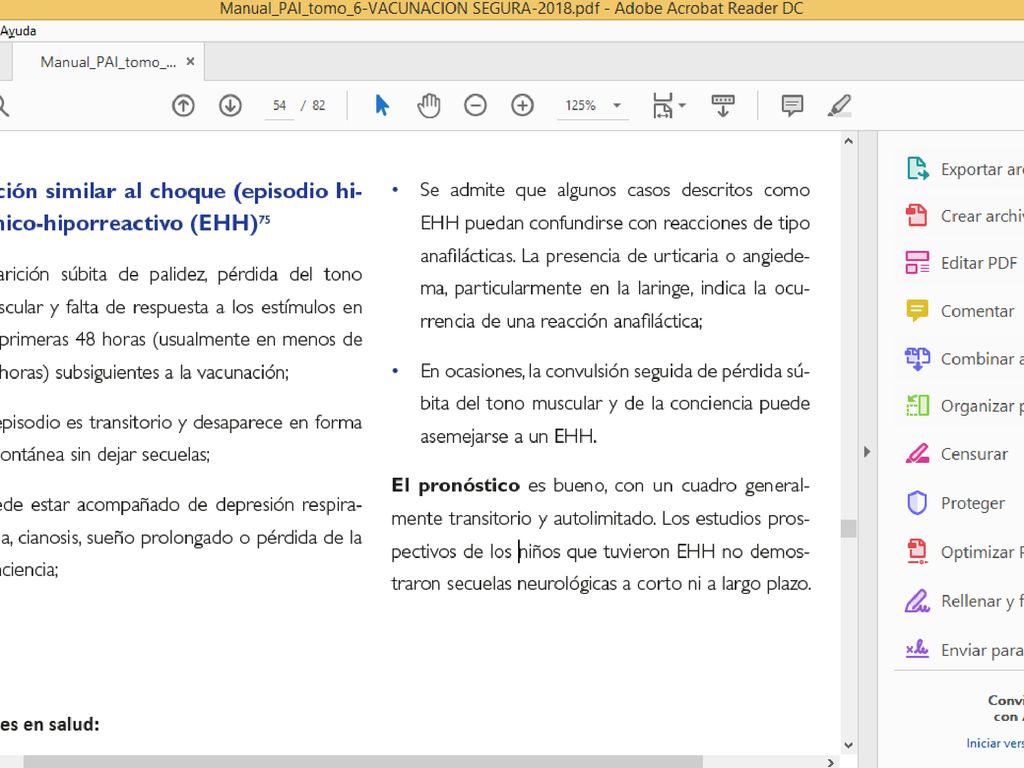Screen dimensions: 1024x768
Task: Open the Censurar tool
Action: point(974,454)
